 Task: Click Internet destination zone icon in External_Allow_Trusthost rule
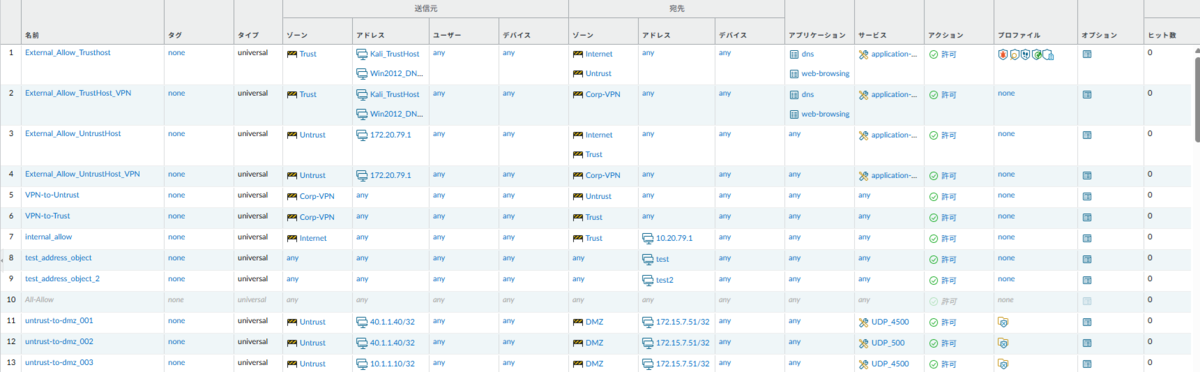577,54
